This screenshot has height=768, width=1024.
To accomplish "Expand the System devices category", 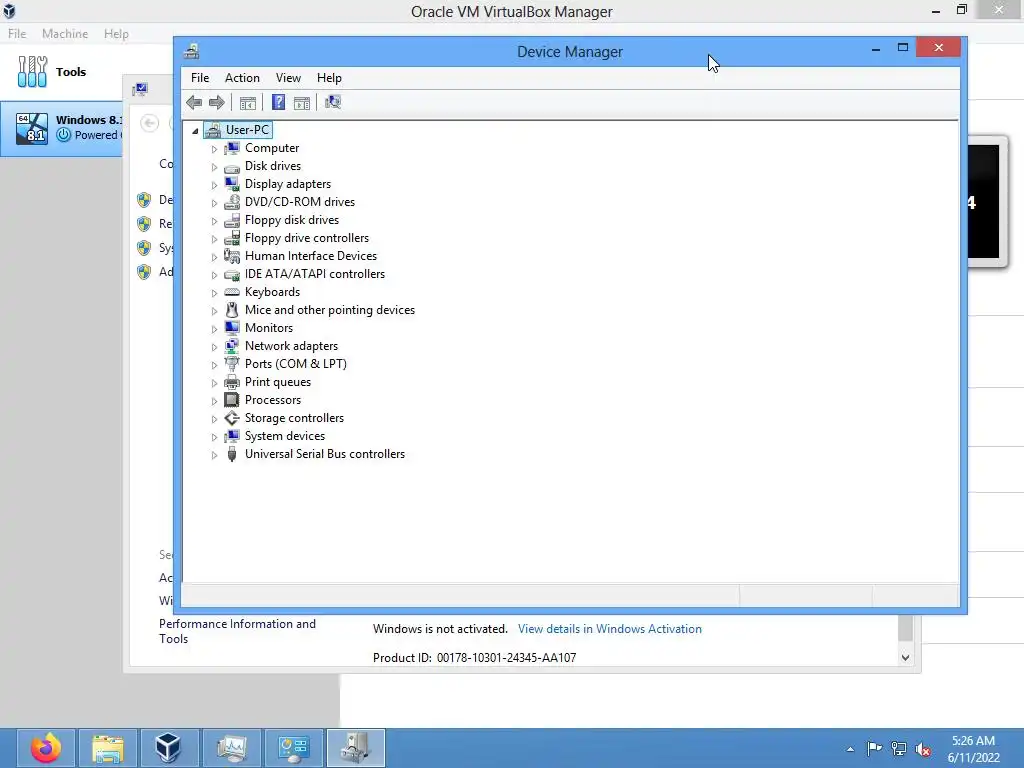I will (214, 436).
